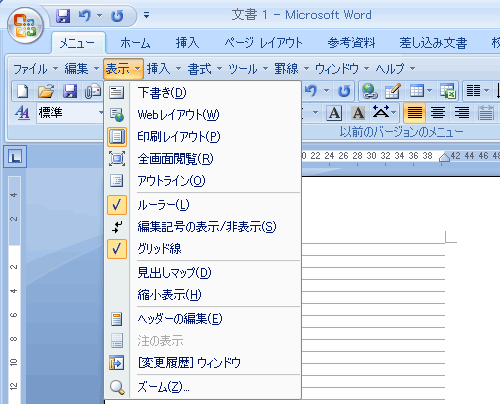Image resolution: width=500 pixels, height=404 pixels.
Task: Toggle center alignment button
Action: point(438,113)
